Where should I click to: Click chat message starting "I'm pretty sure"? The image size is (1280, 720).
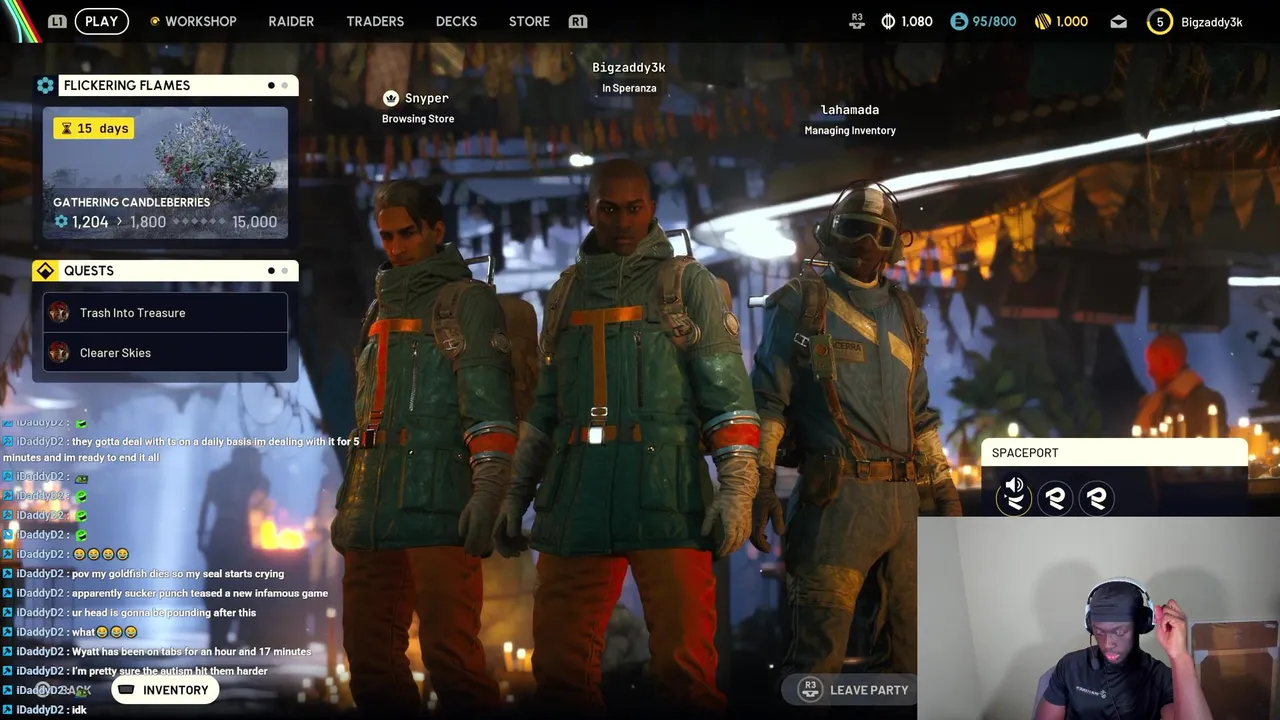pyautogui.click(x=135, y=671)
